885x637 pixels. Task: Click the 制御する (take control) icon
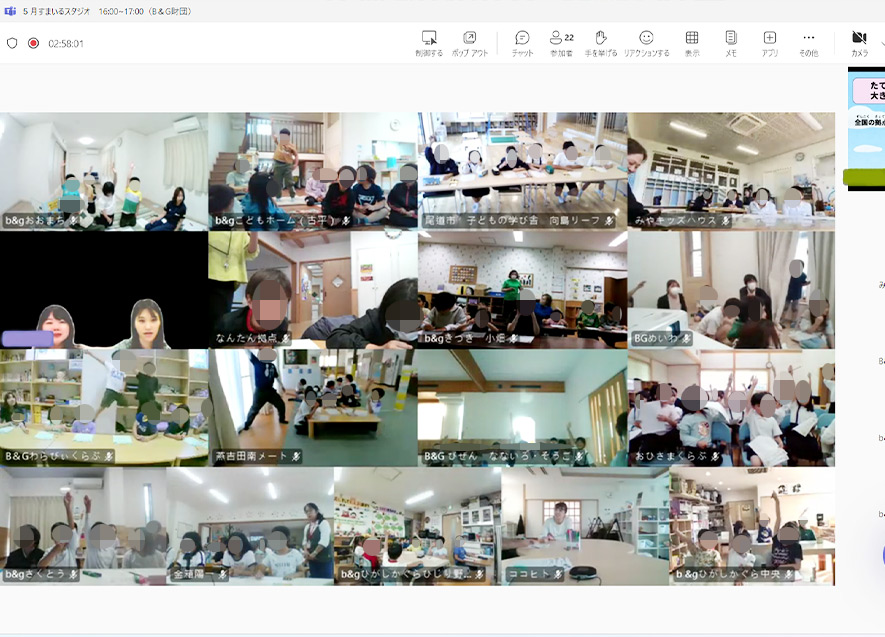[x=431, y=42]
